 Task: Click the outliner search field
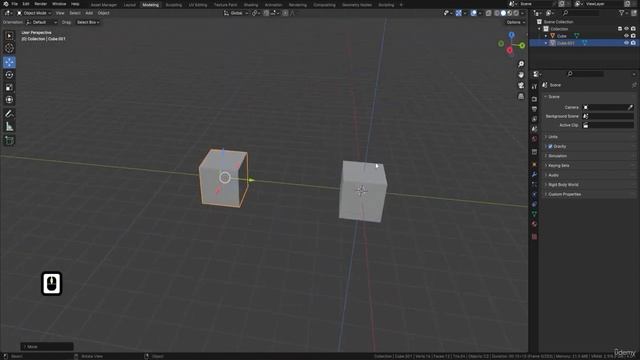pos(582,13)
